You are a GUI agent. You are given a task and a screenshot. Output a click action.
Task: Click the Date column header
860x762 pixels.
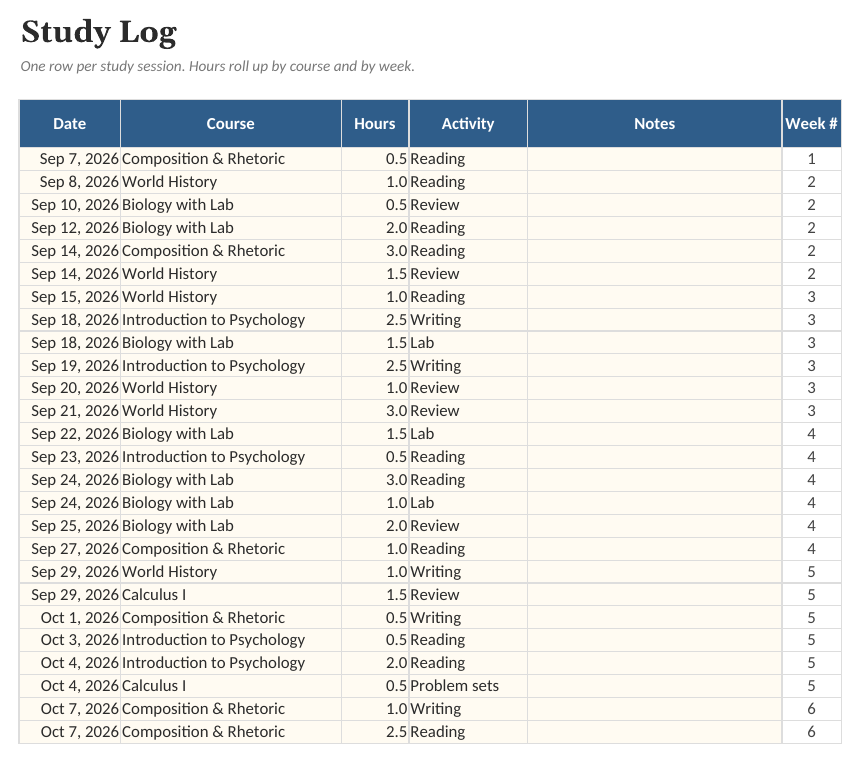pyautogui.click(x=70, y=123)
